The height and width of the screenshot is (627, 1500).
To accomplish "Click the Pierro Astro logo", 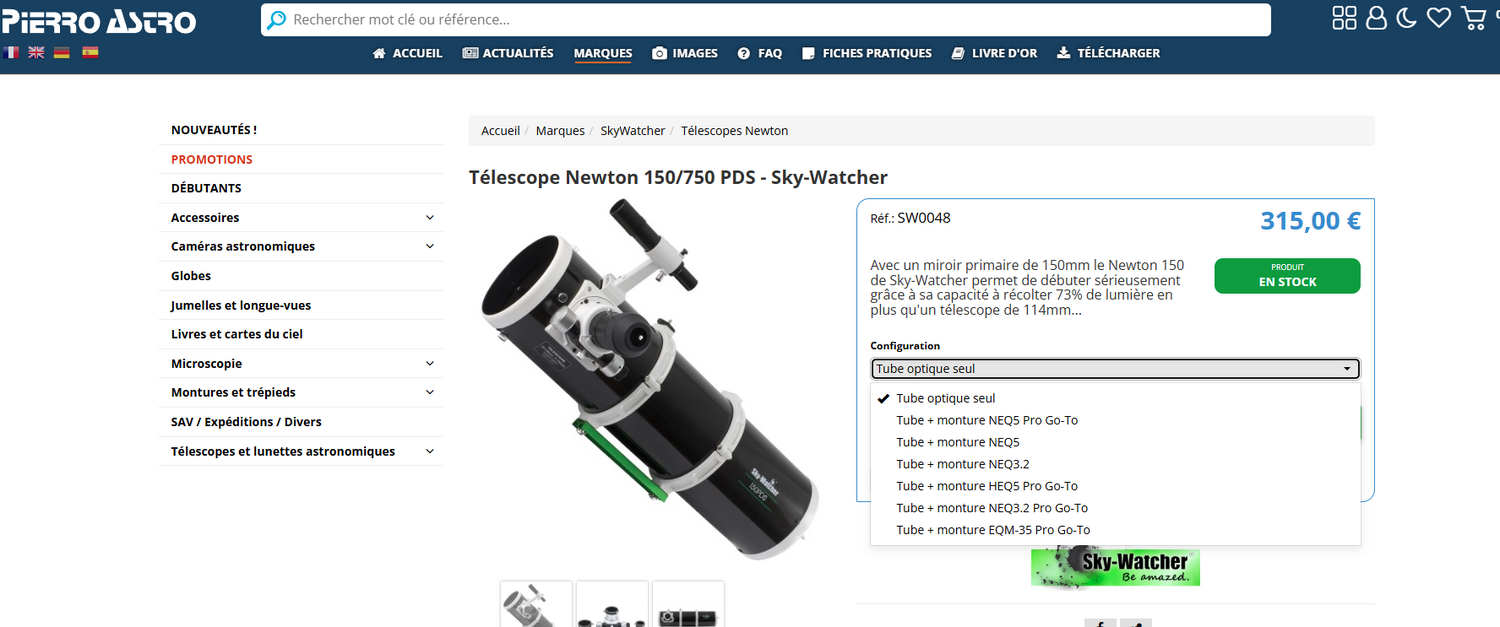I will 98,21.
